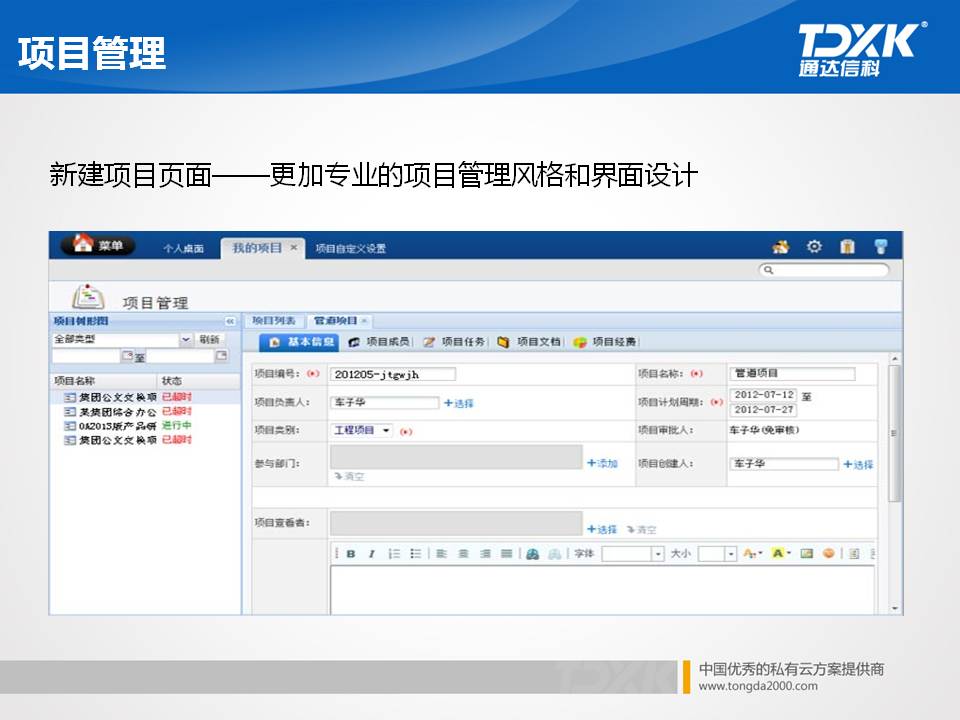Click the 刷新 refresh button
Viewport: 960px width, 720px height.
point(209,339)
